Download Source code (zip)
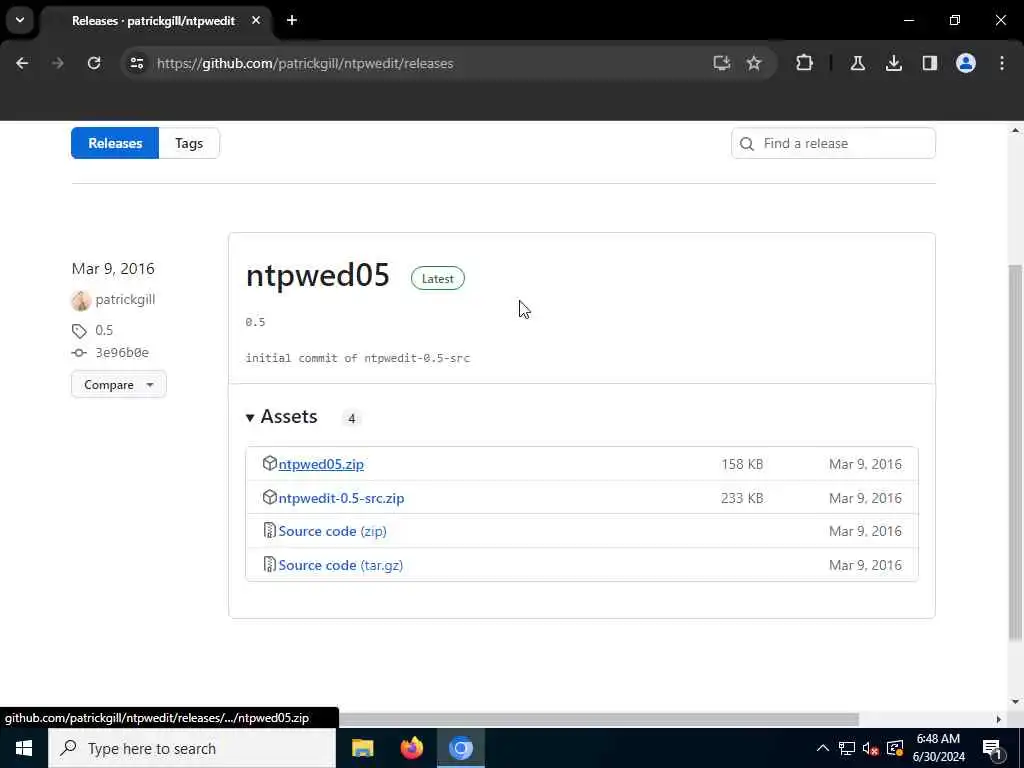1024x768 pixels. (332, 531)
